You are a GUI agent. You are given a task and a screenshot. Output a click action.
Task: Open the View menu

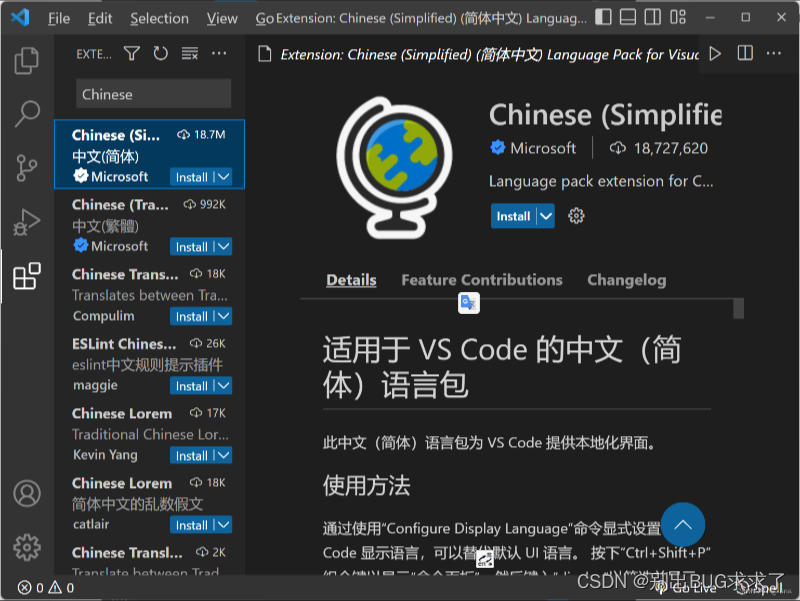[x=222, y=18]
